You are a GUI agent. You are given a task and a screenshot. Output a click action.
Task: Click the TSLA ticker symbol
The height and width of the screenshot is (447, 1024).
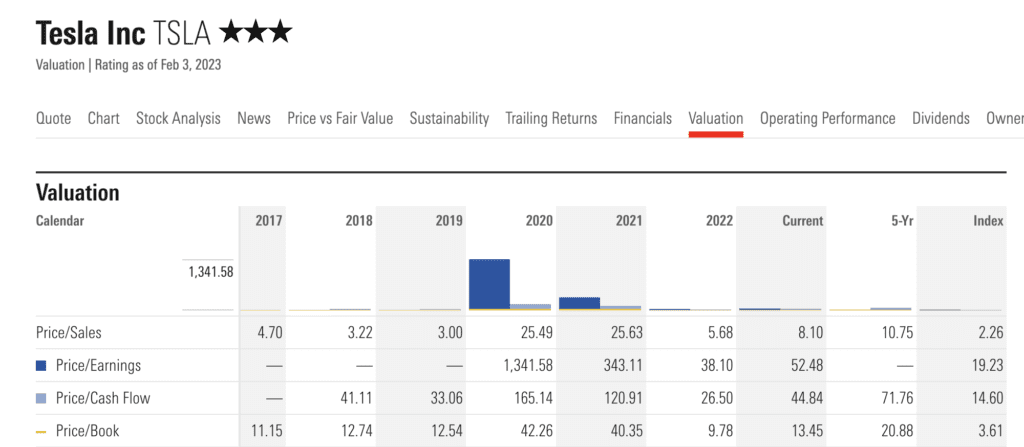pos(183,33)
